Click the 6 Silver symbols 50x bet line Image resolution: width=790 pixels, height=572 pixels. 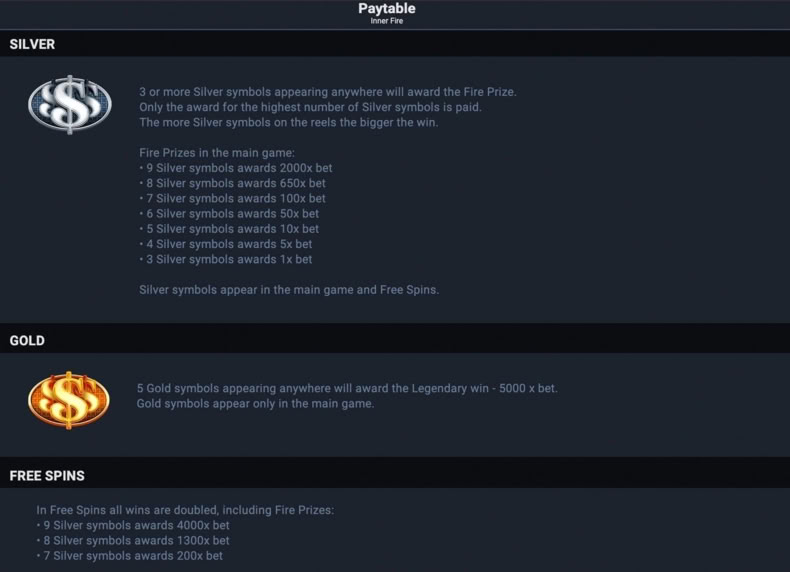pyautogui.click(x=229, y=213)
